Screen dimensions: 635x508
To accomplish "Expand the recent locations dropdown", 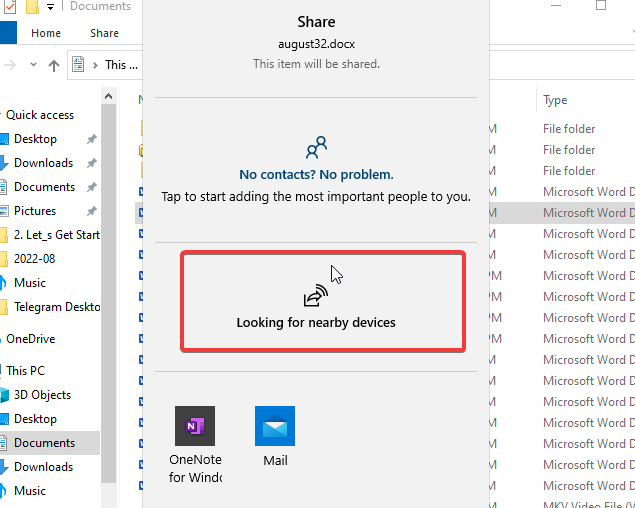I will [33, 65].
